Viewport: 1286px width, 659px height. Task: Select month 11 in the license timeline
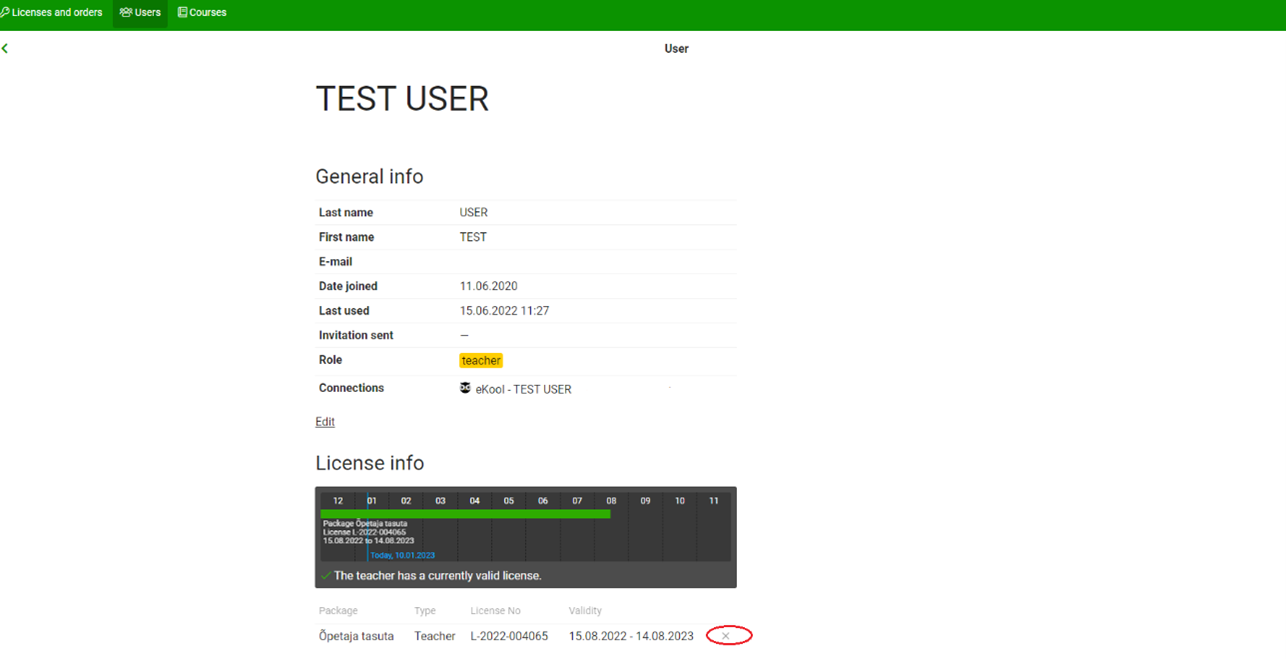(713, 501)
